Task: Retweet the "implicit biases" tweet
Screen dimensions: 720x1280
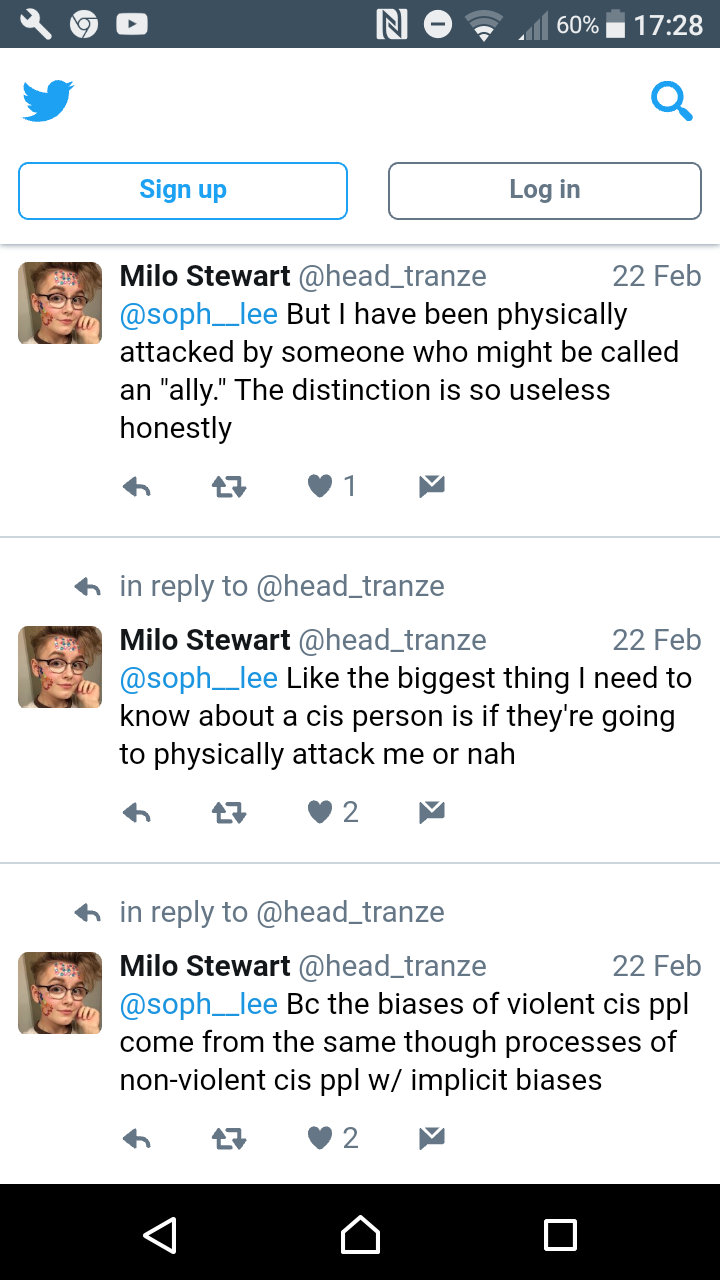Action: (x=229, y=1139)
